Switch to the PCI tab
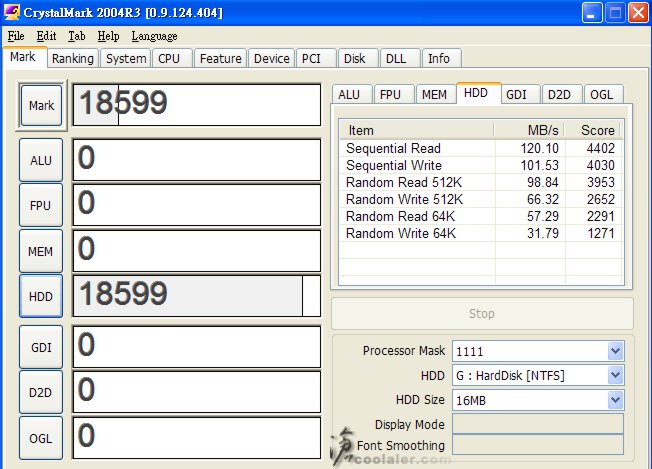The image size is (652, 469). click(316, 58)
